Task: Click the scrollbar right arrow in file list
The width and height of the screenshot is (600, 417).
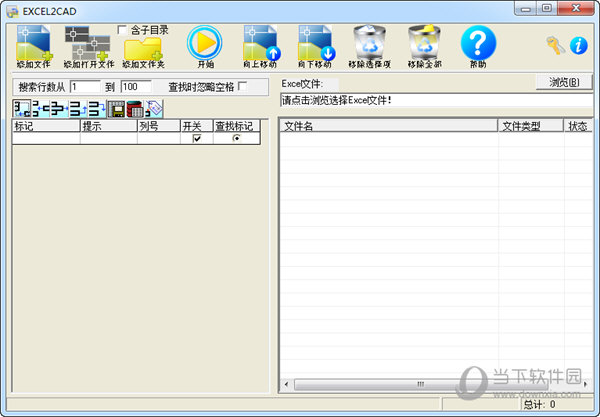Action: pyautogui.click(x=586, y=384)
